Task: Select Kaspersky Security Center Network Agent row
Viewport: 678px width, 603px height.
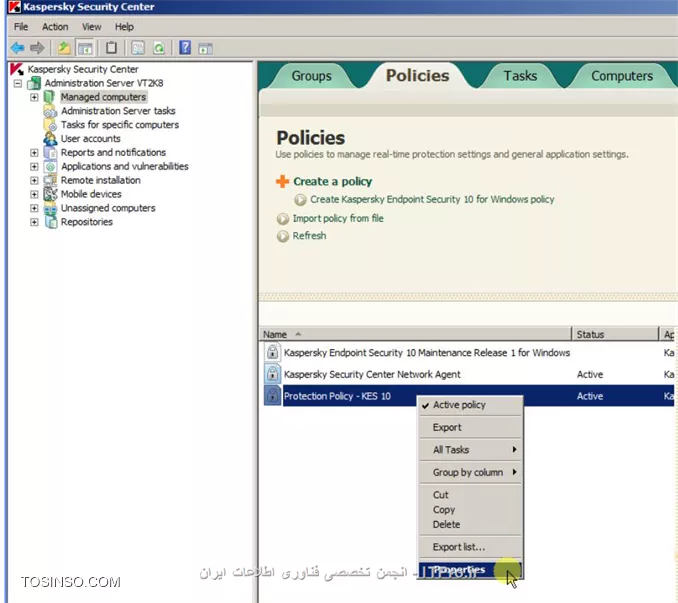Action: pyautogui.click(x=469, y=374)
